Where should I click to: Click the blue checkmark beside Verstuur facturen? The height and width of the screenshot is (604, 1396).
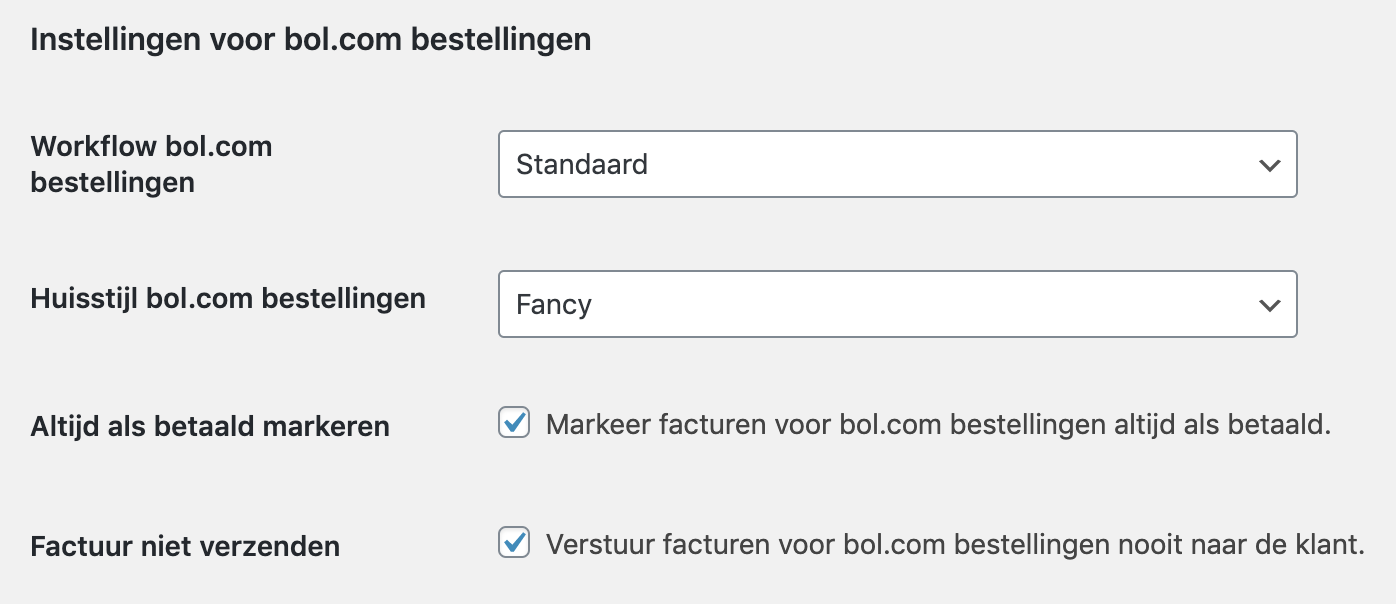point(514,544)
